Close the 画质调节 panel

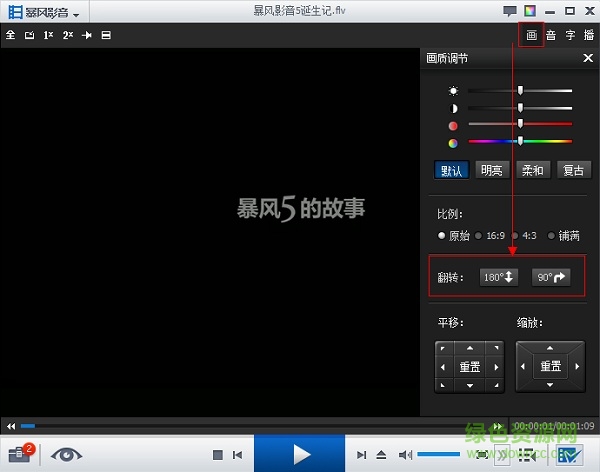(588, 59)
